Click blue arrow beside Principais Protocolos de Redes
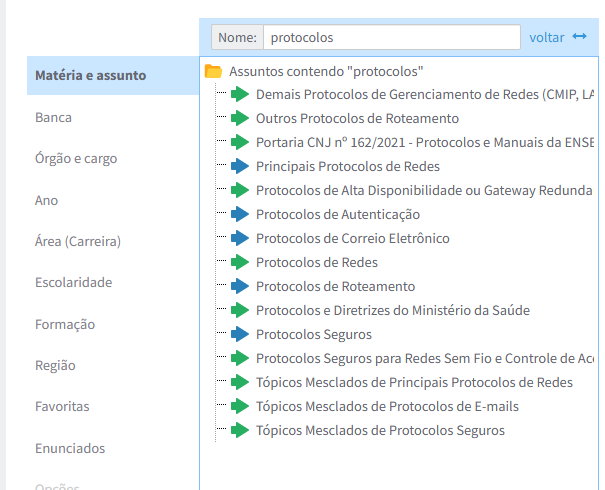 [240, 166]
